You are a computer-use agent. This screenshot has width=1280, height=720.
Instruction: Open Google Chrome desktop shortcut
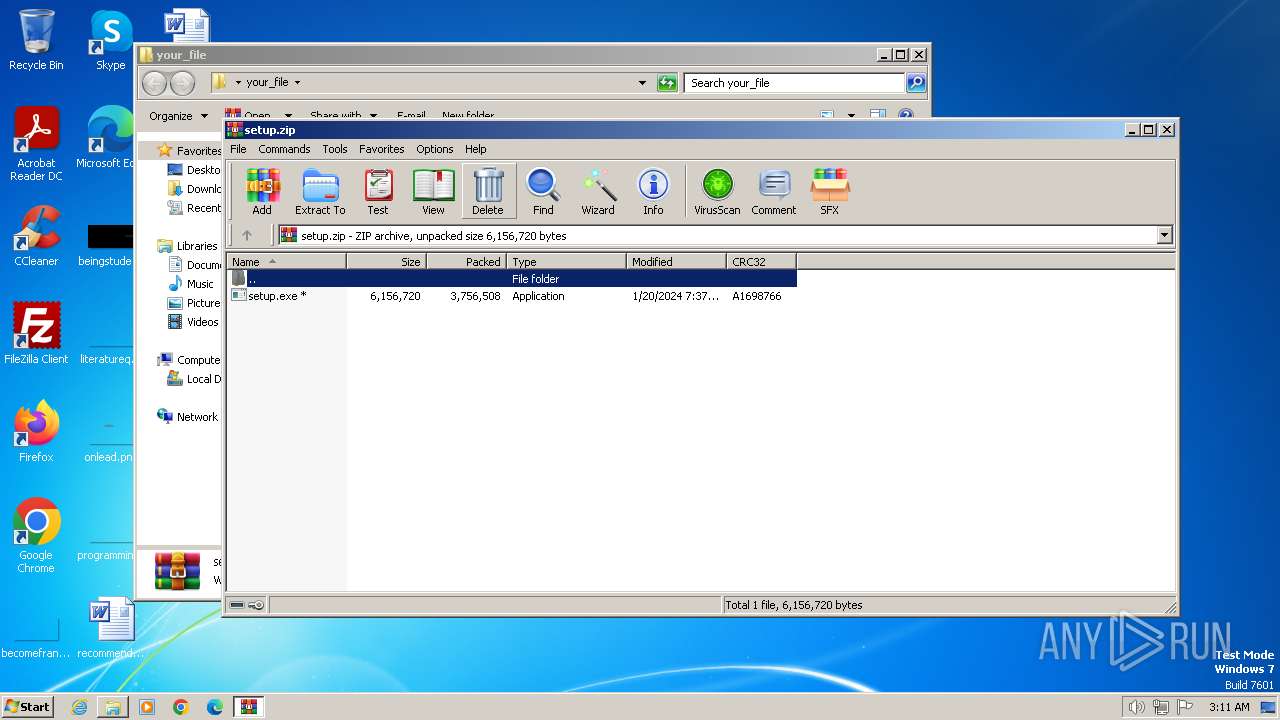36,536
